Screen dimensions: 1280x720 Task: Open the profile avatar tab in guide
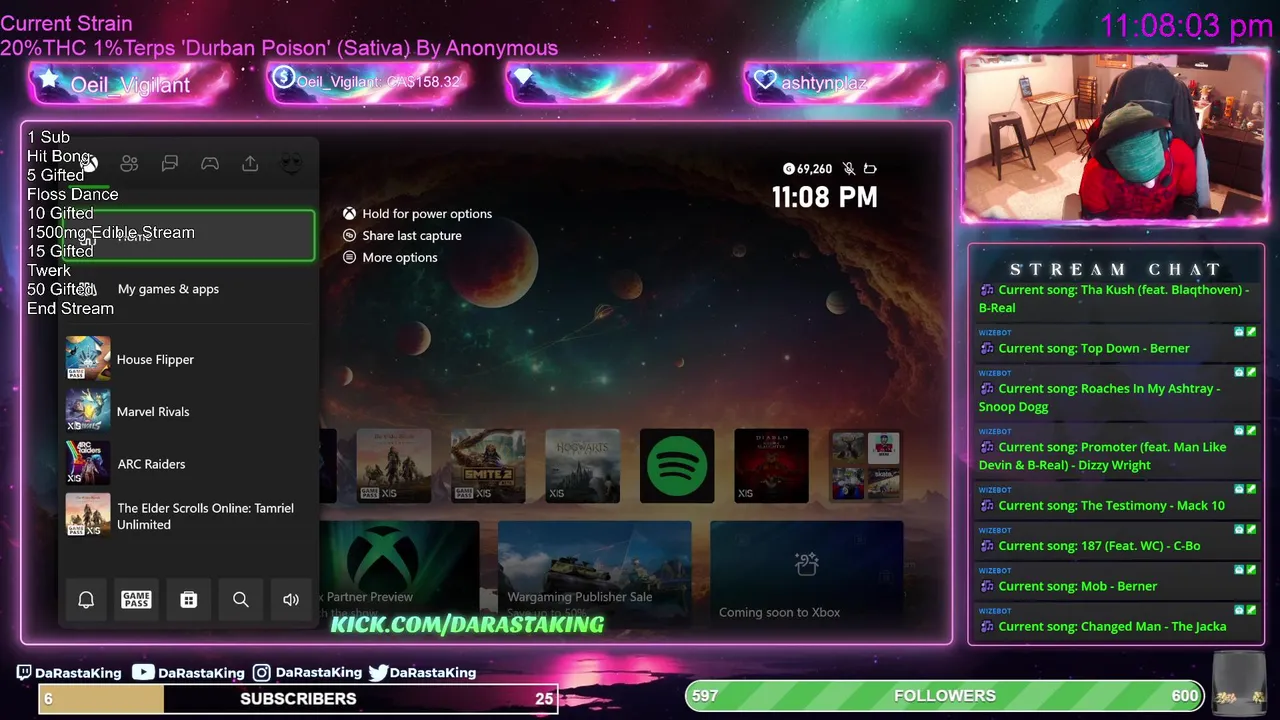tap(291, 164)
